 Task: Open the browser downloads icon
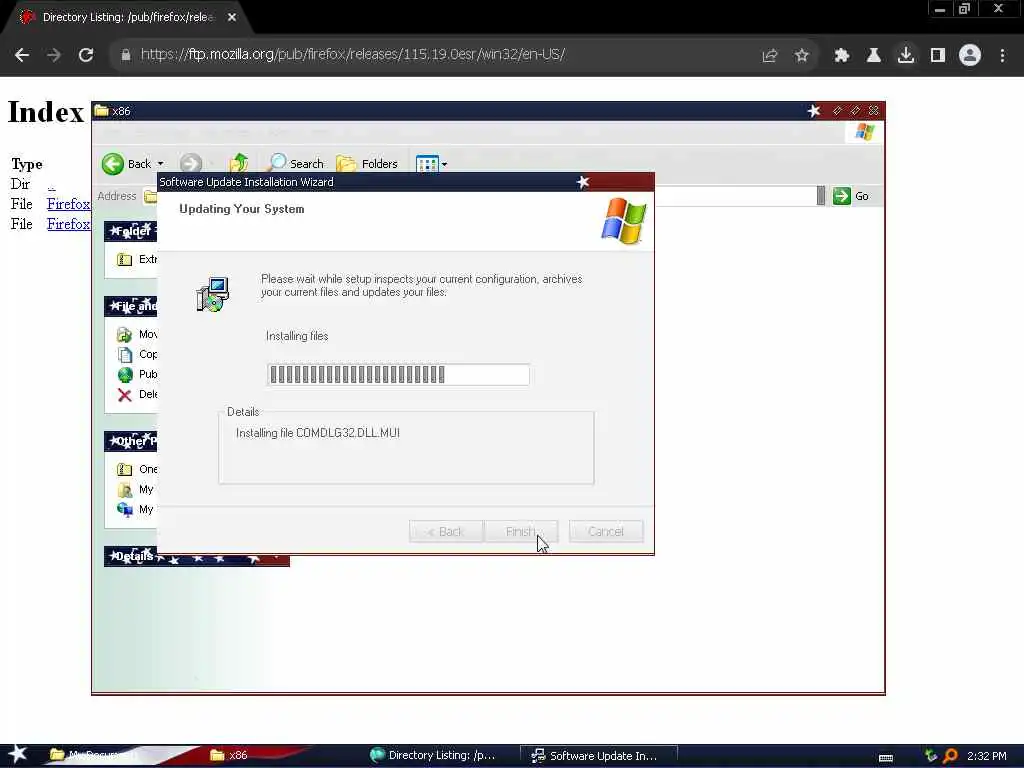pyautogui.click(x=906, y=56)
